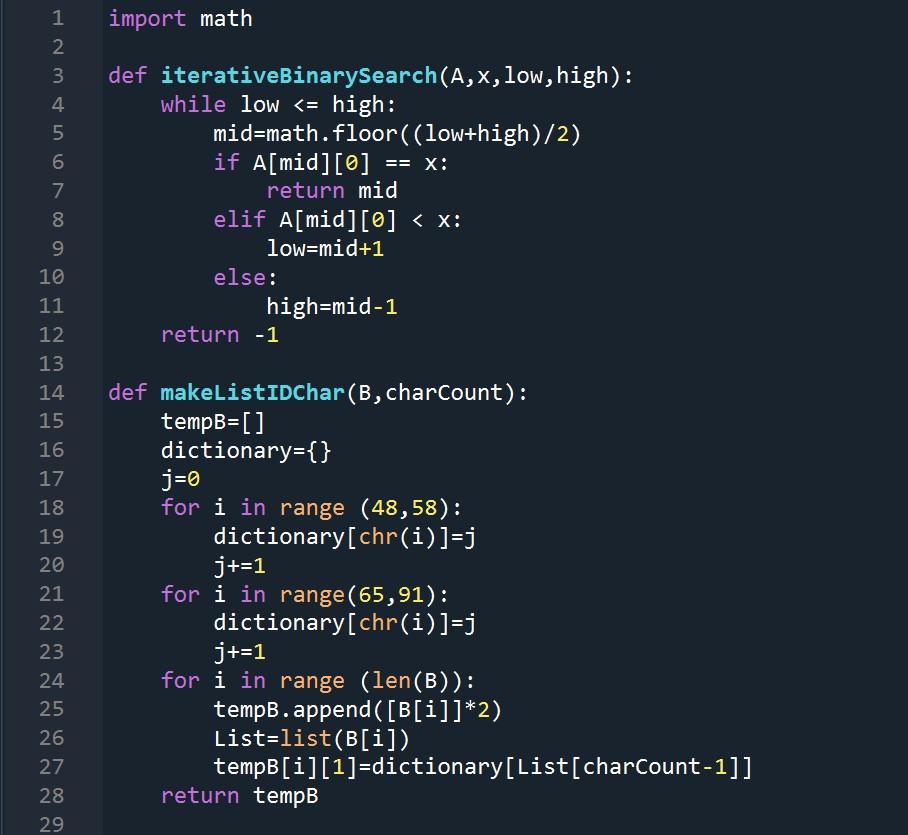Click 'charCount-1' on line 27
The width and height of the screenshot is (908, 835).
(654, 767)
